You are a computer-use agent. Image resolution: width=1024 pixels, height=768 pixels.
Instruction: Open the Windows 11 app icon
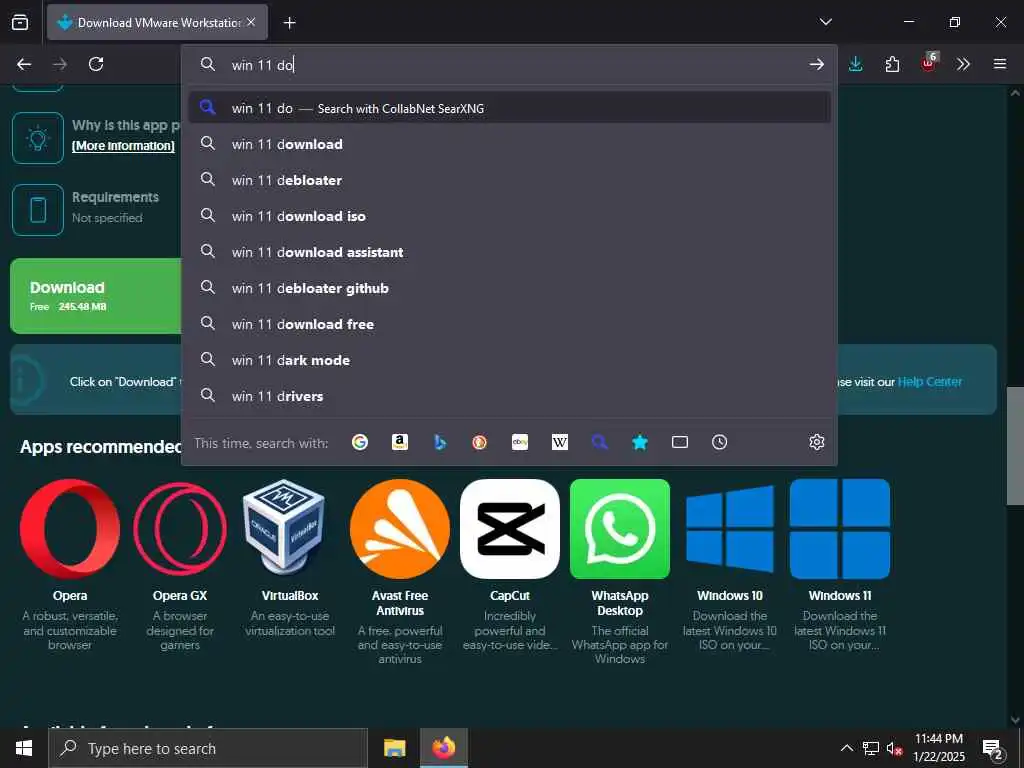click(840, 529)
